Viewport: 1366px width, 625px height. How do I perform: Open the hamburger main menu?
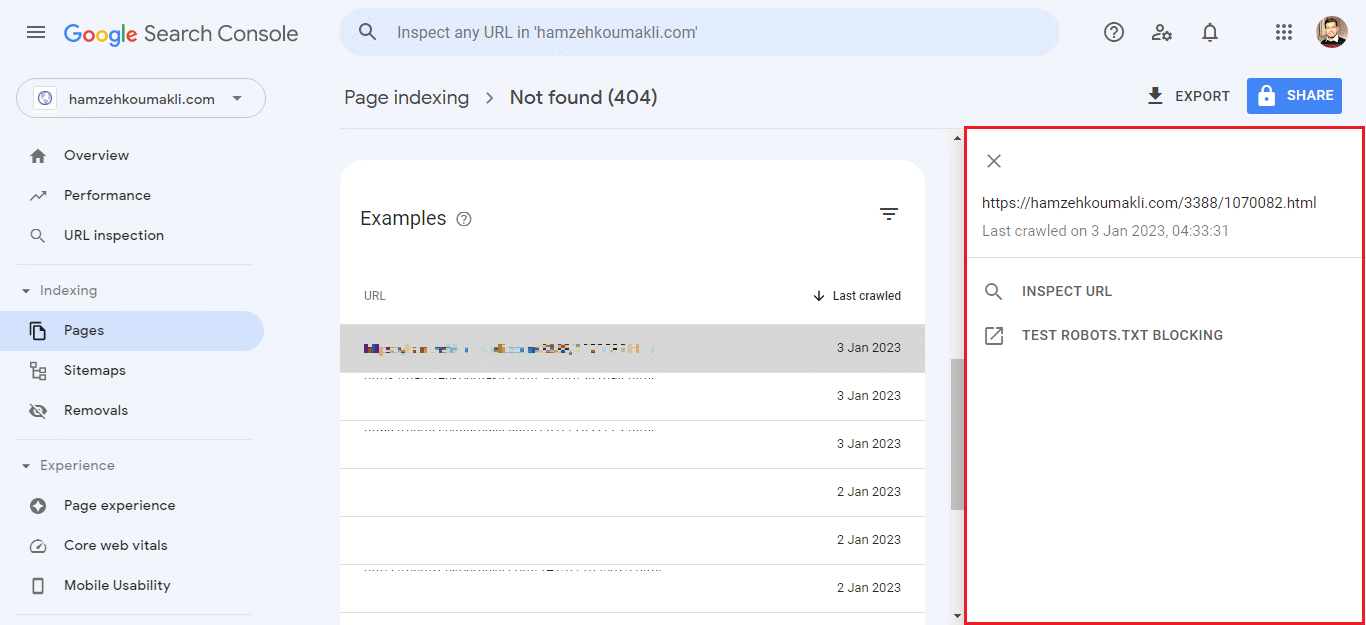(36, 33)
